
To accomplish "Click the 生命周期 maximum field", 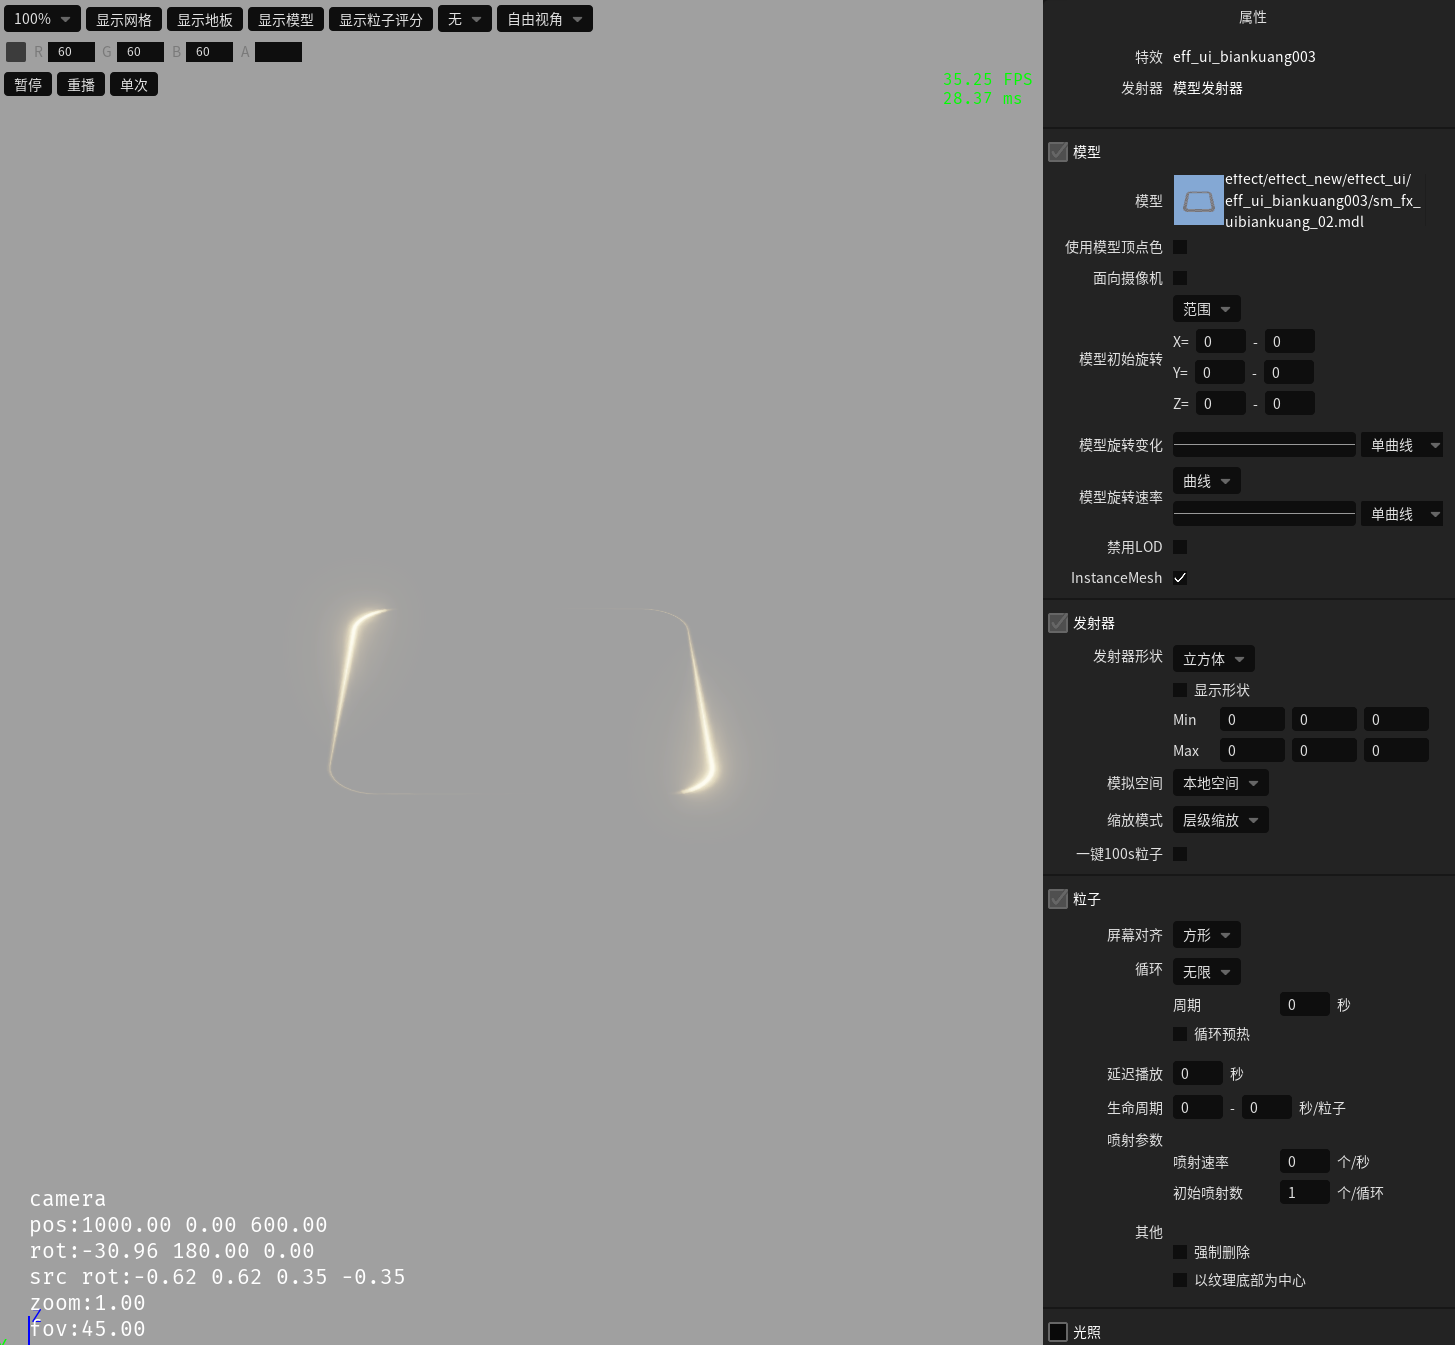I will 1267,1108.
